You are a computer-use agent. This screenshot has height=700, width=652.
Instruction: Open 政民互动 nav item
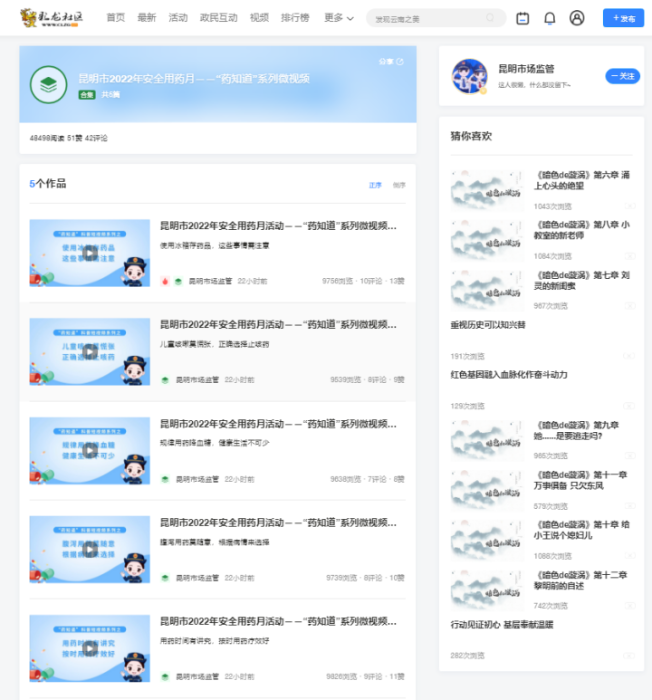click(218, 17)
